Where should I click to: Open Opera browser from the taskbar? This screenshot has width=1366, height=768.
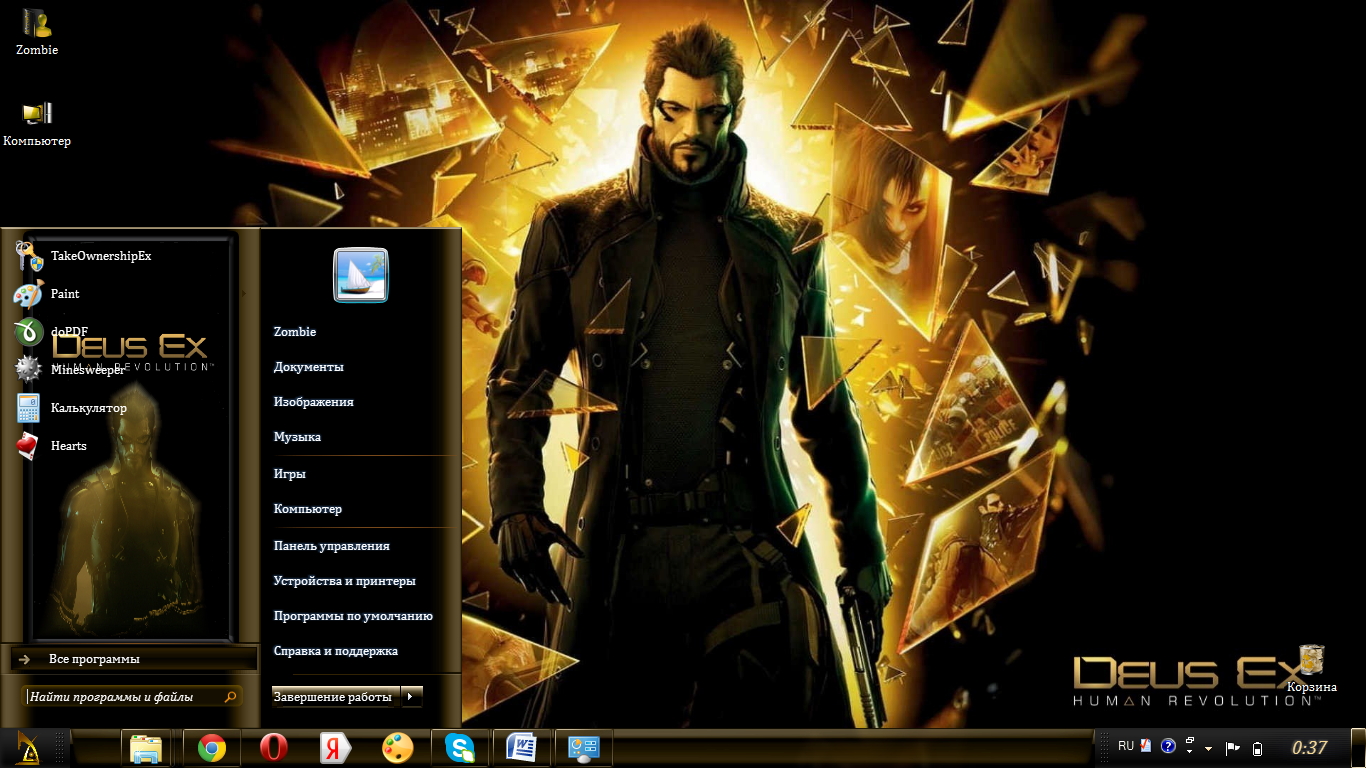(x=274, y=748)
